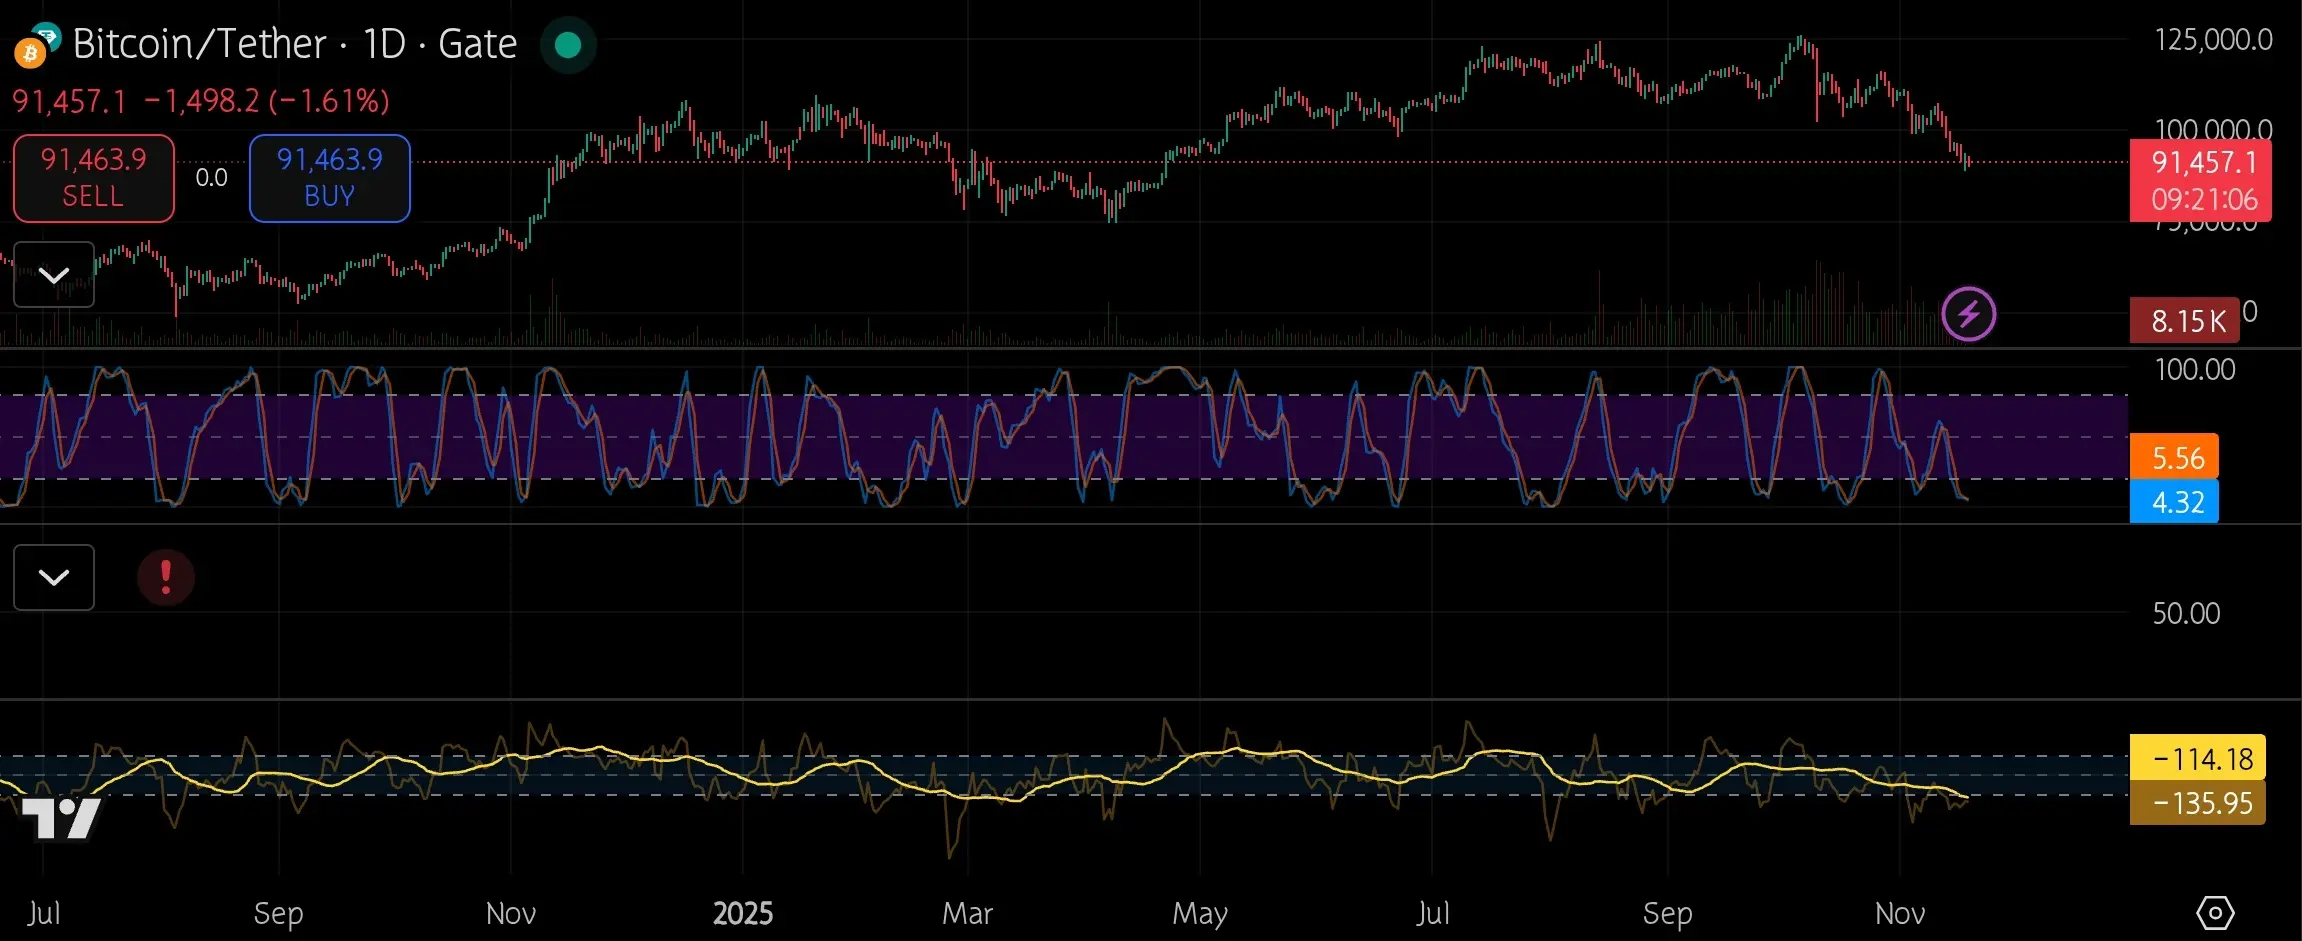Click the −135.95 indicator value label

click(x=2198, y=802)
